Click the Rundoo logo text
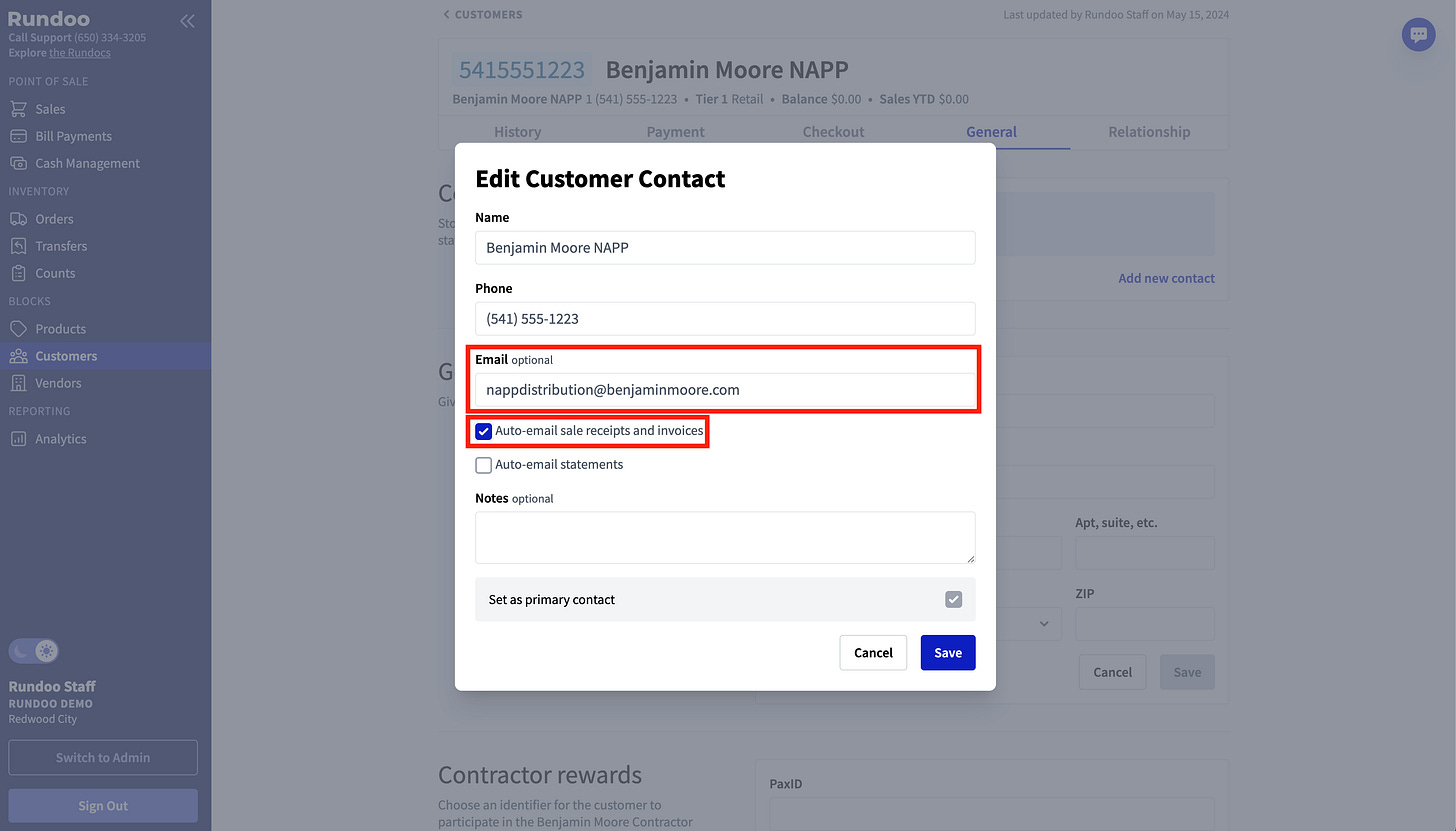The image size is (1456, 831). coord(48,18)
